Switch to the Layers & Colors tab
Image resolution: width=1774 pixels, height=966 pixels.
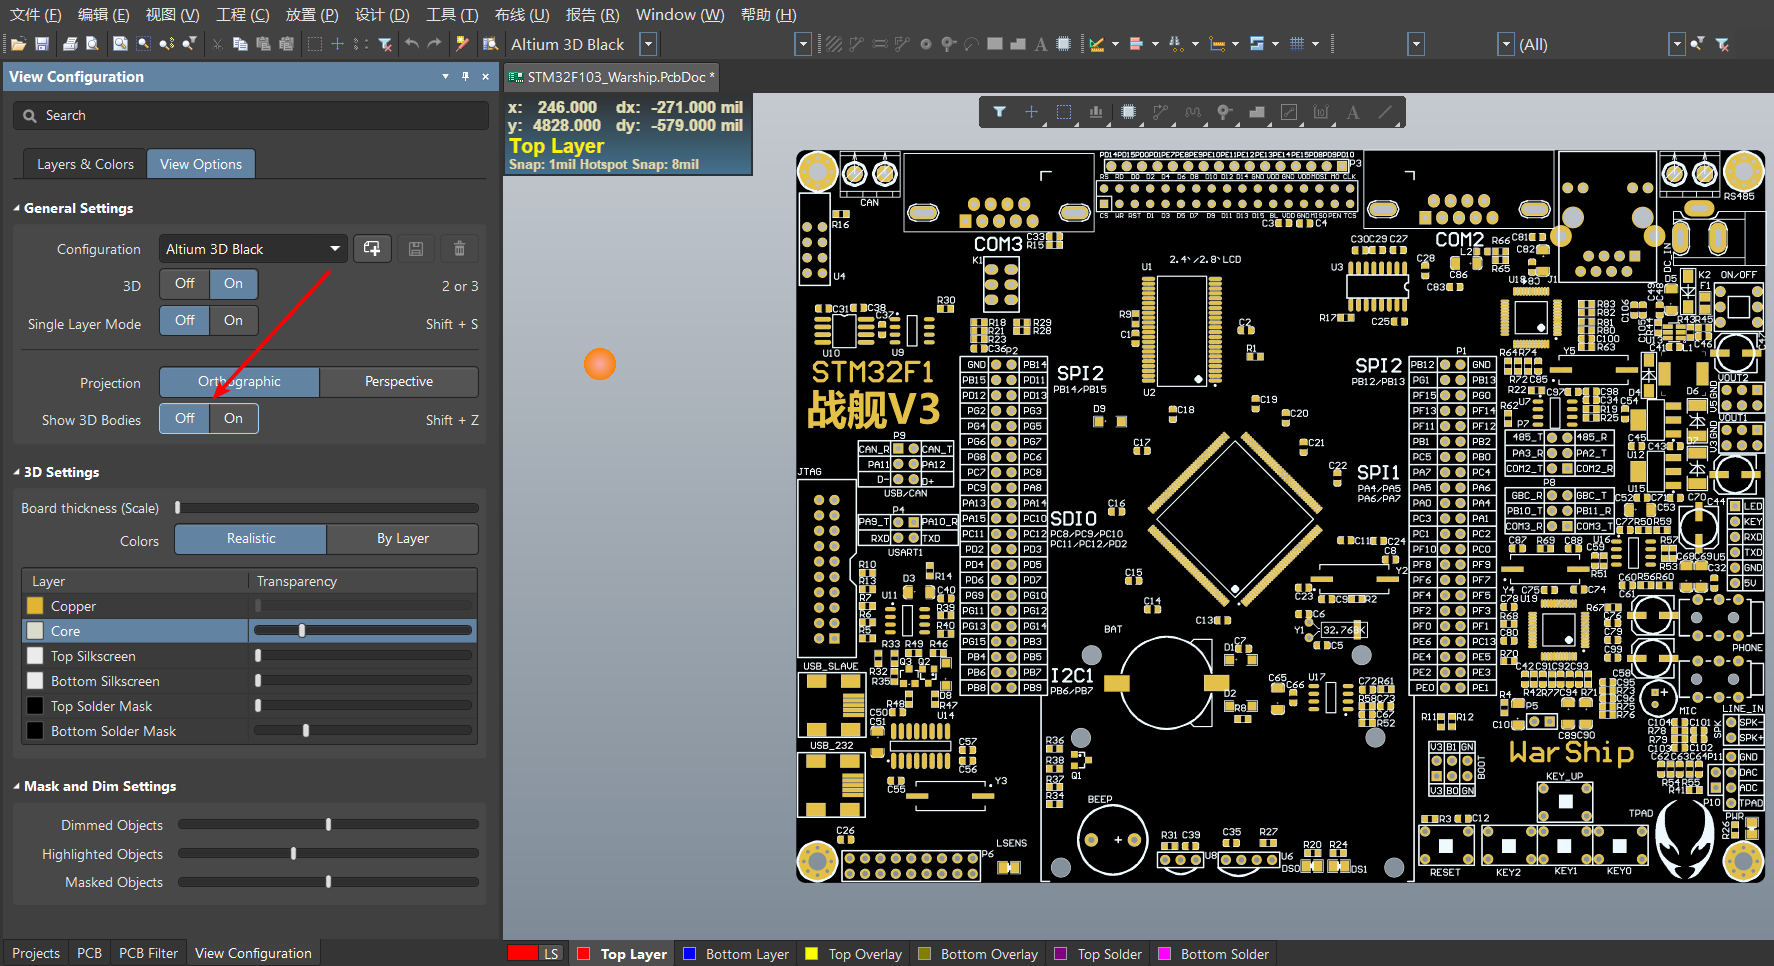85,164
